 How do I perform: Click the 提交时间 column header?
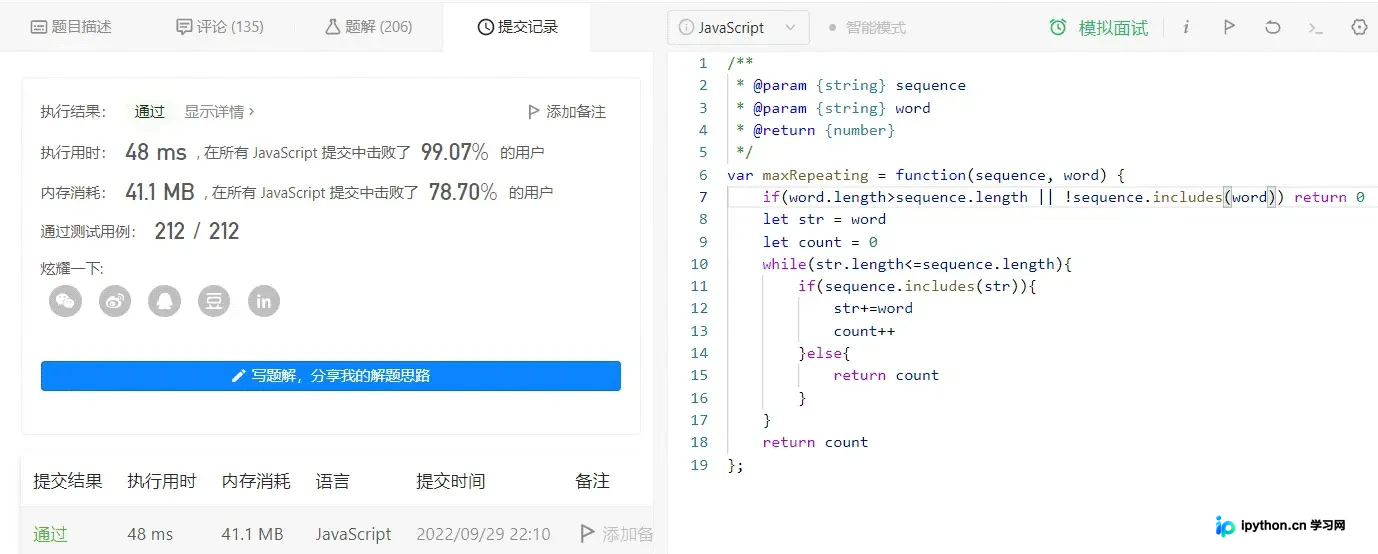click(x=451, y=481)
